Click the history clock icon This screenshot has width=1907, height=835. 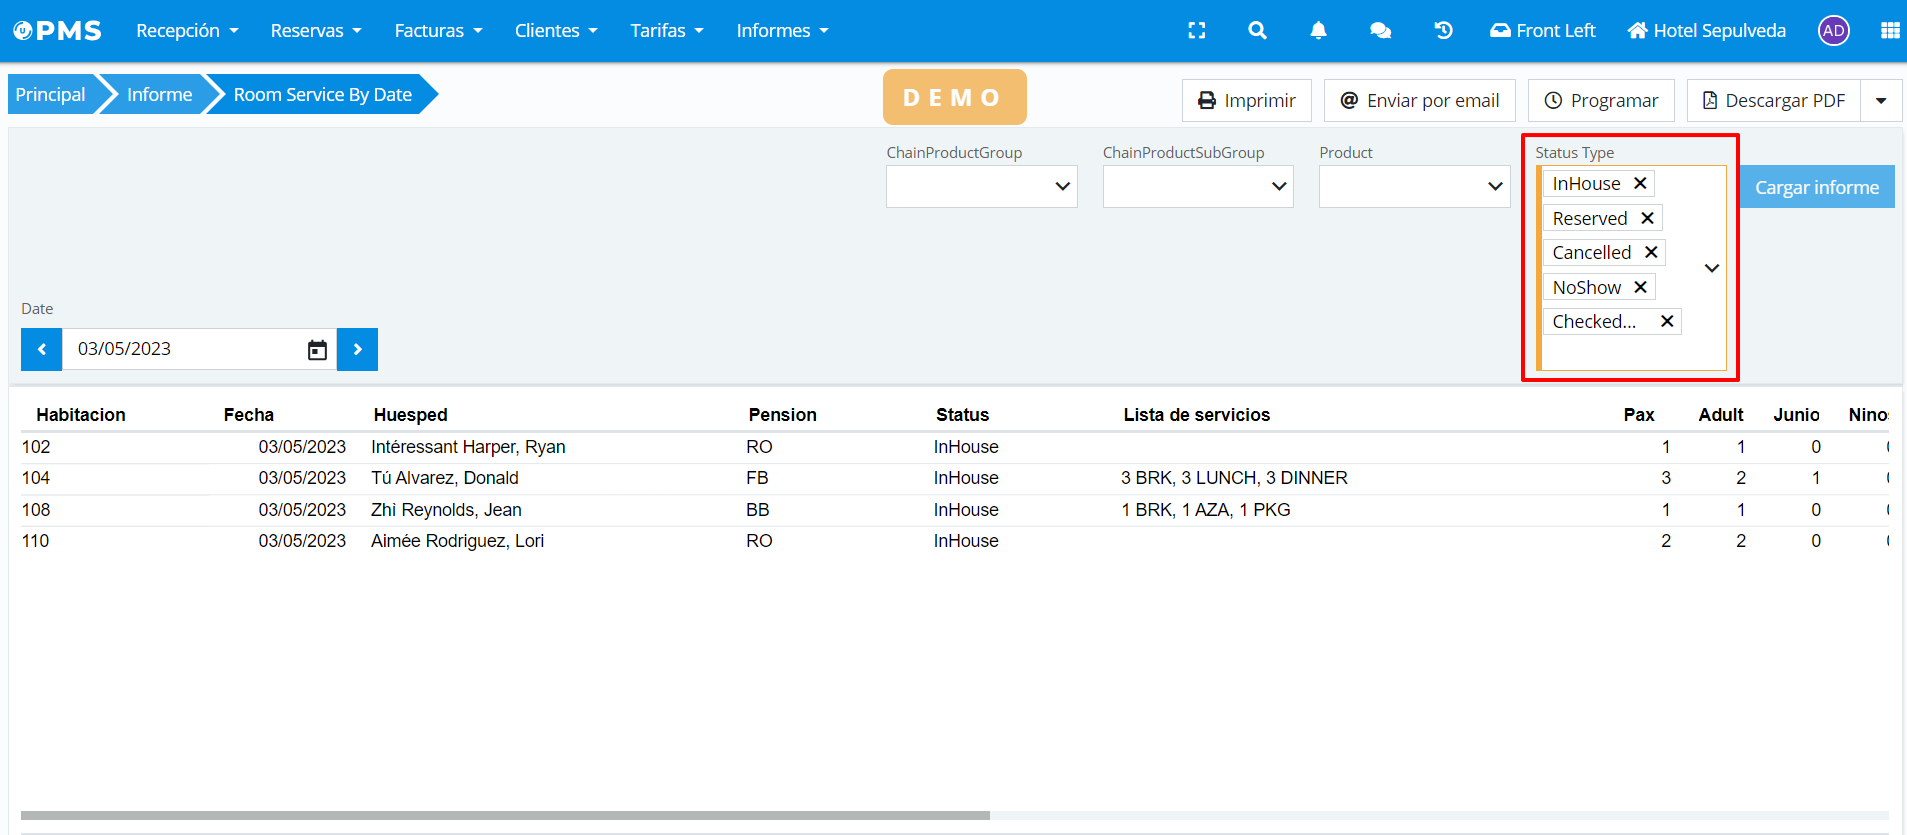tap(1443, 31)
